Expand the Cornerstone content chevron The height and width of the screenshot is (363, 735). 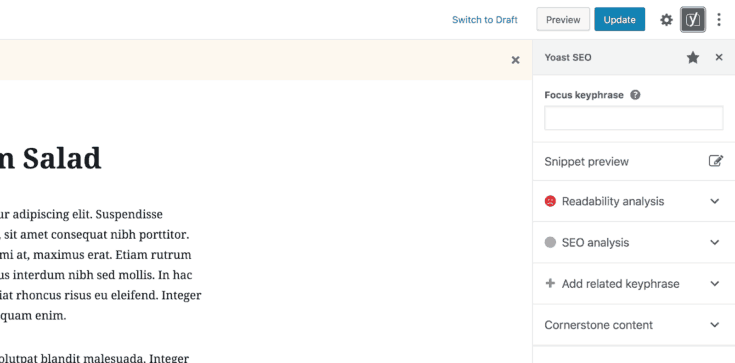714,325
